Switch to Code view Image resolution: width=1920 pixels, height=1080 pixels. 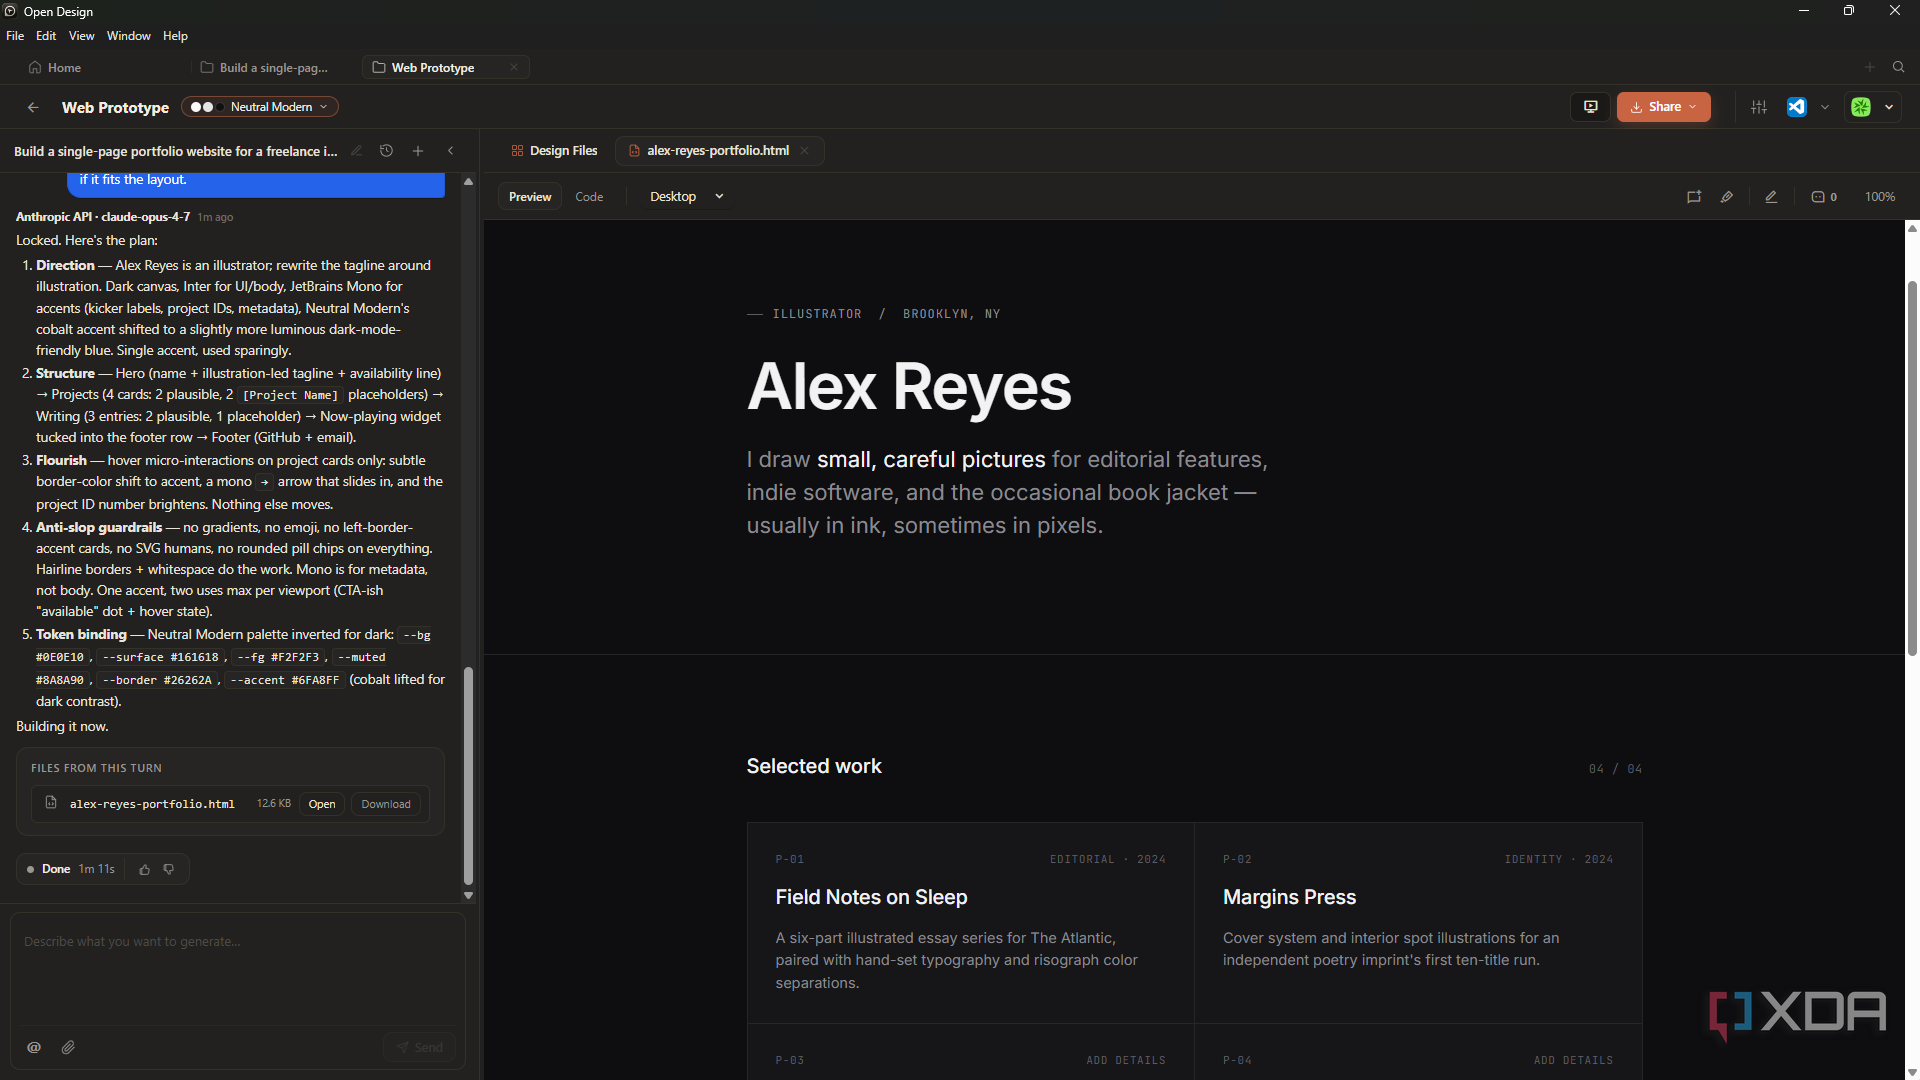pyautogui.click(x=589, y=197)
